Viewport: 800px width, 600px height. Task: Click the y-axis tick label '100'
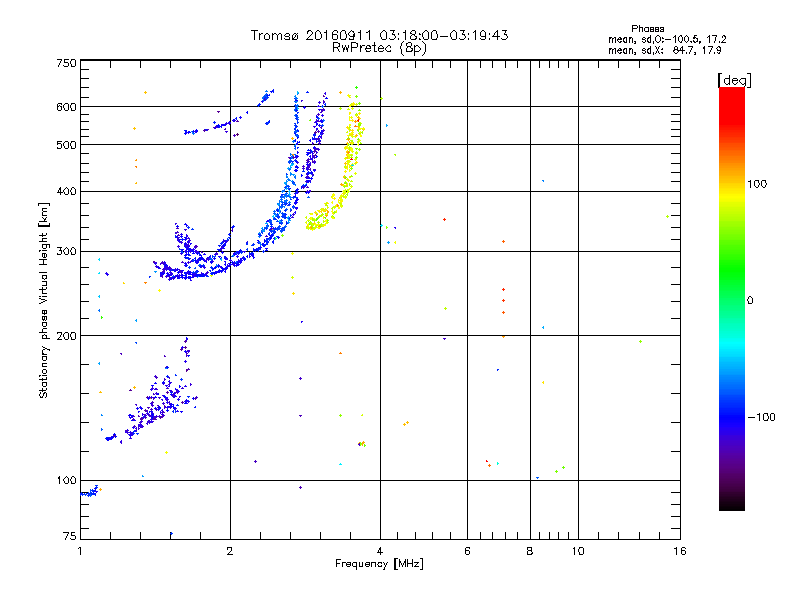click(66, 481)
